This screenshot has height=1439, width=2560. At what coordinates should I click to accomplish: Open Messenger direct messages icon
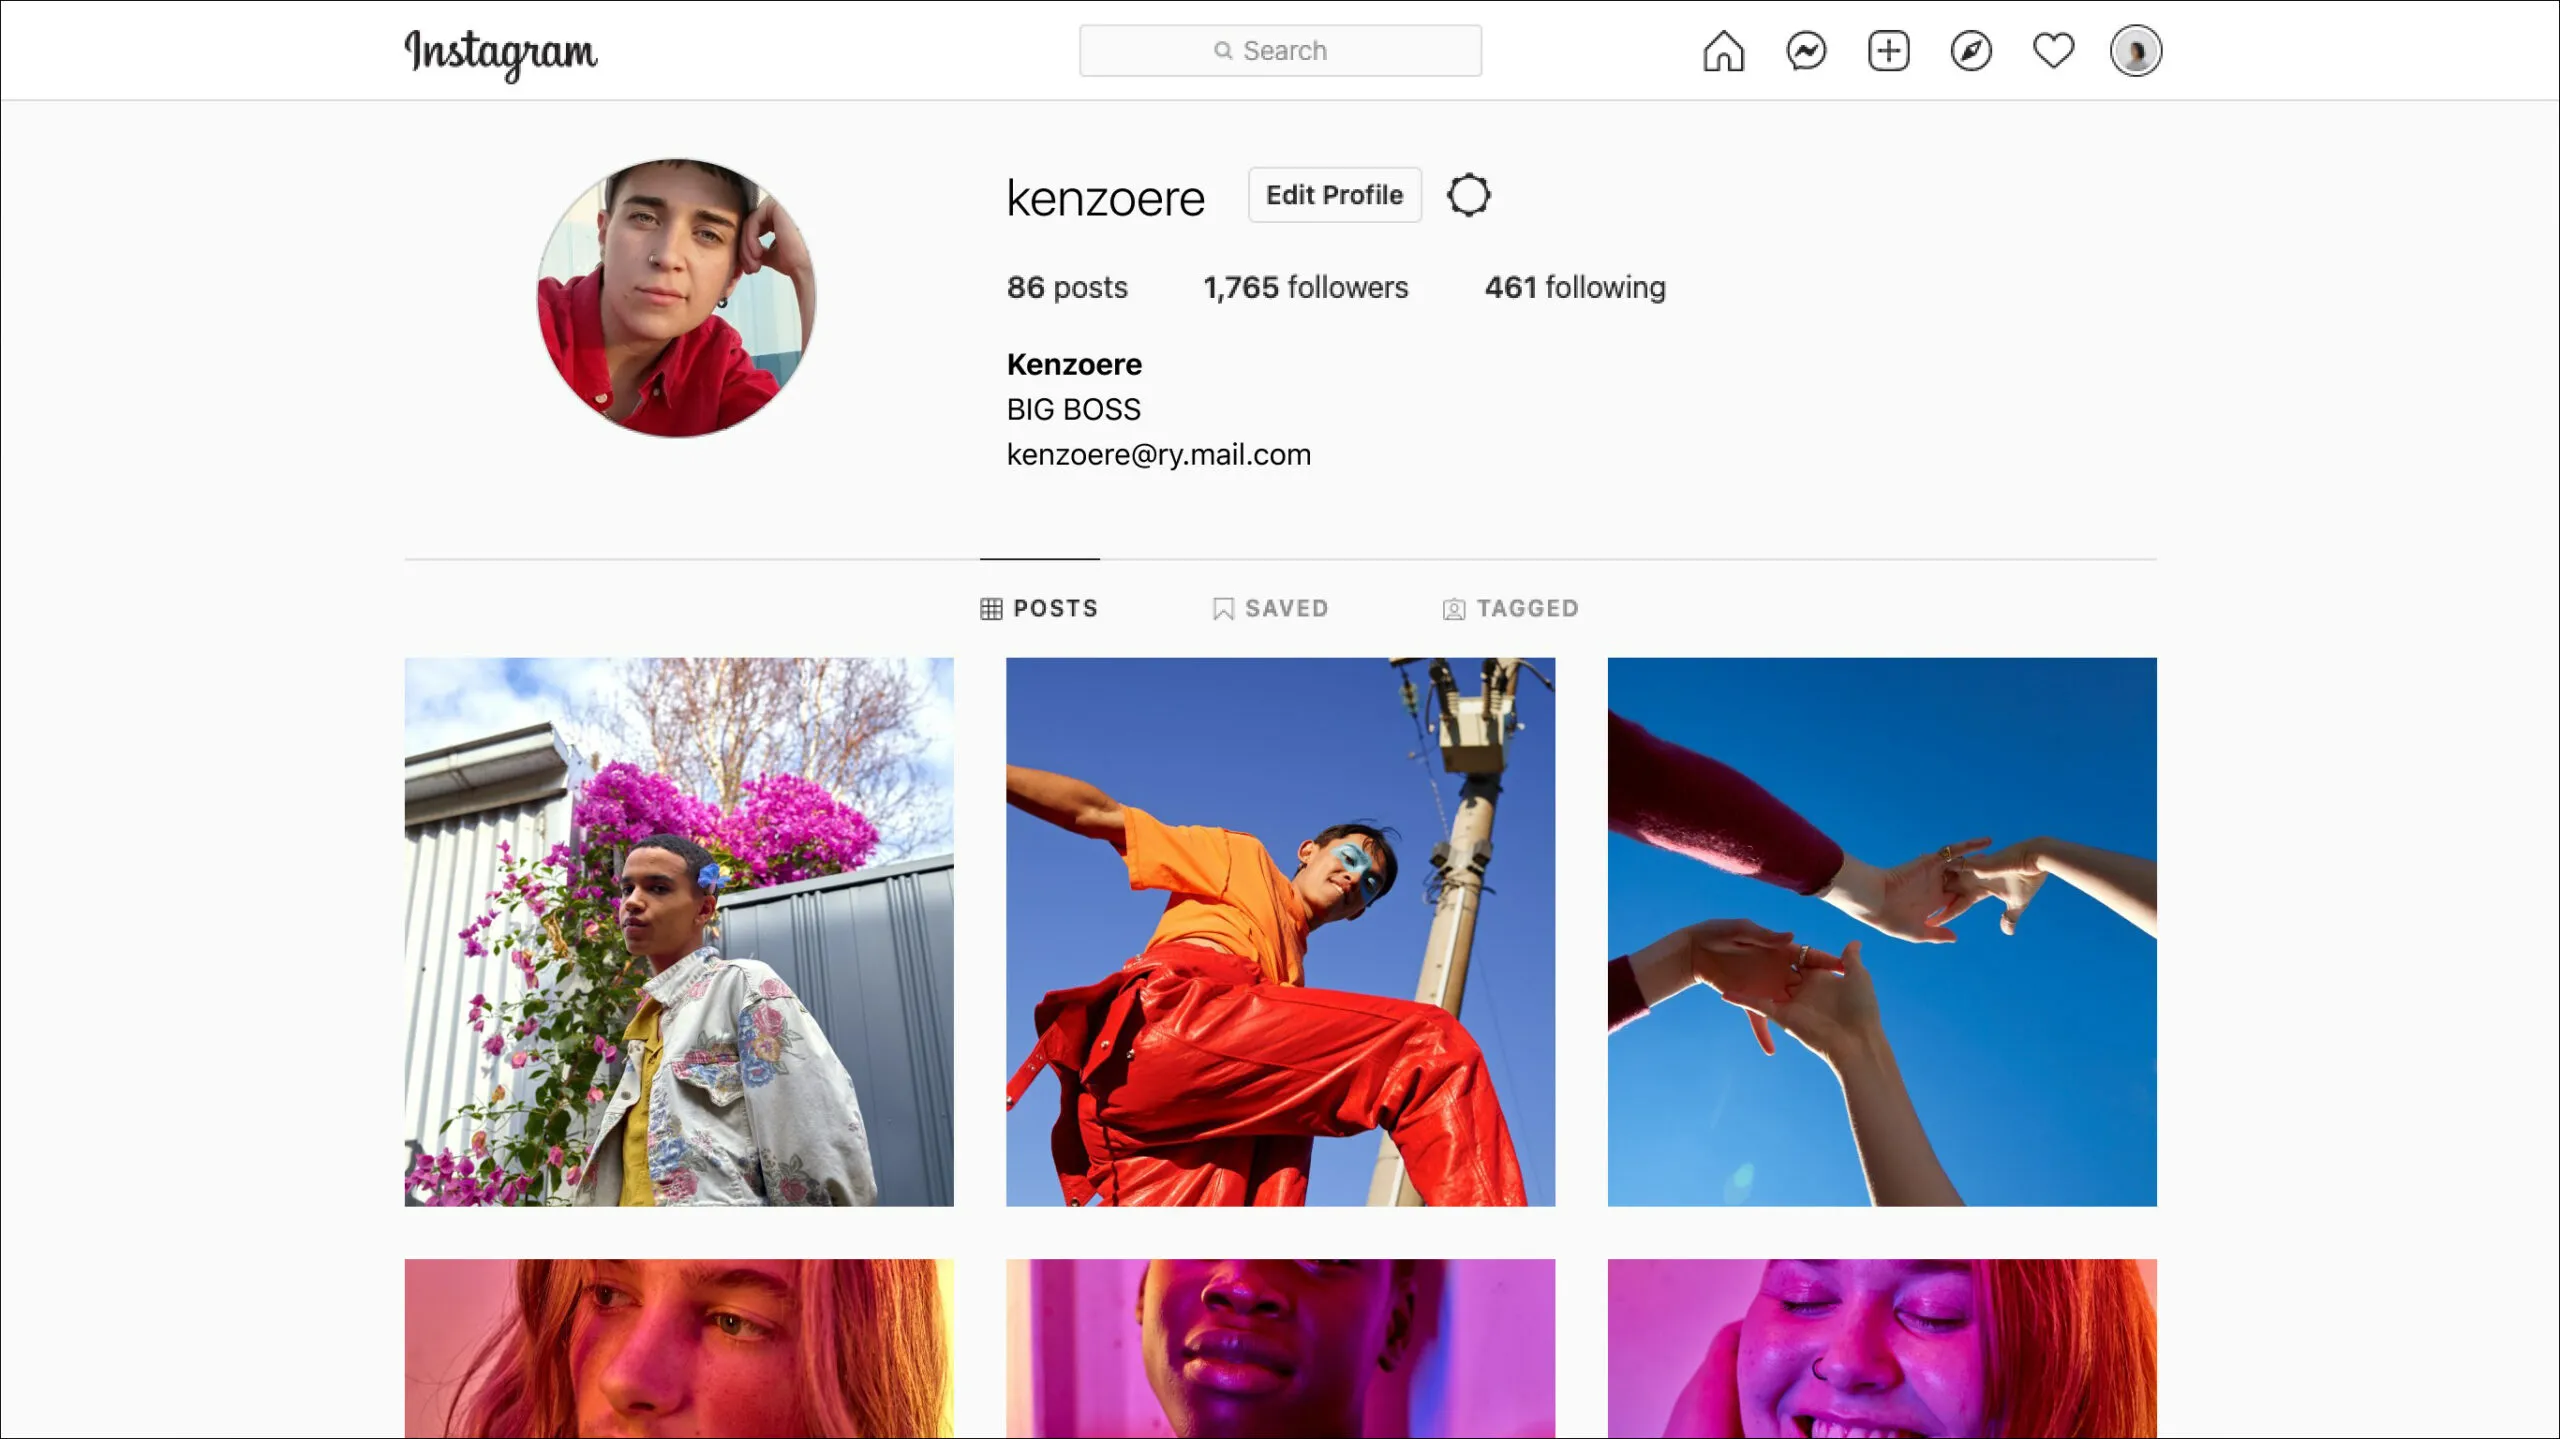1806,51
